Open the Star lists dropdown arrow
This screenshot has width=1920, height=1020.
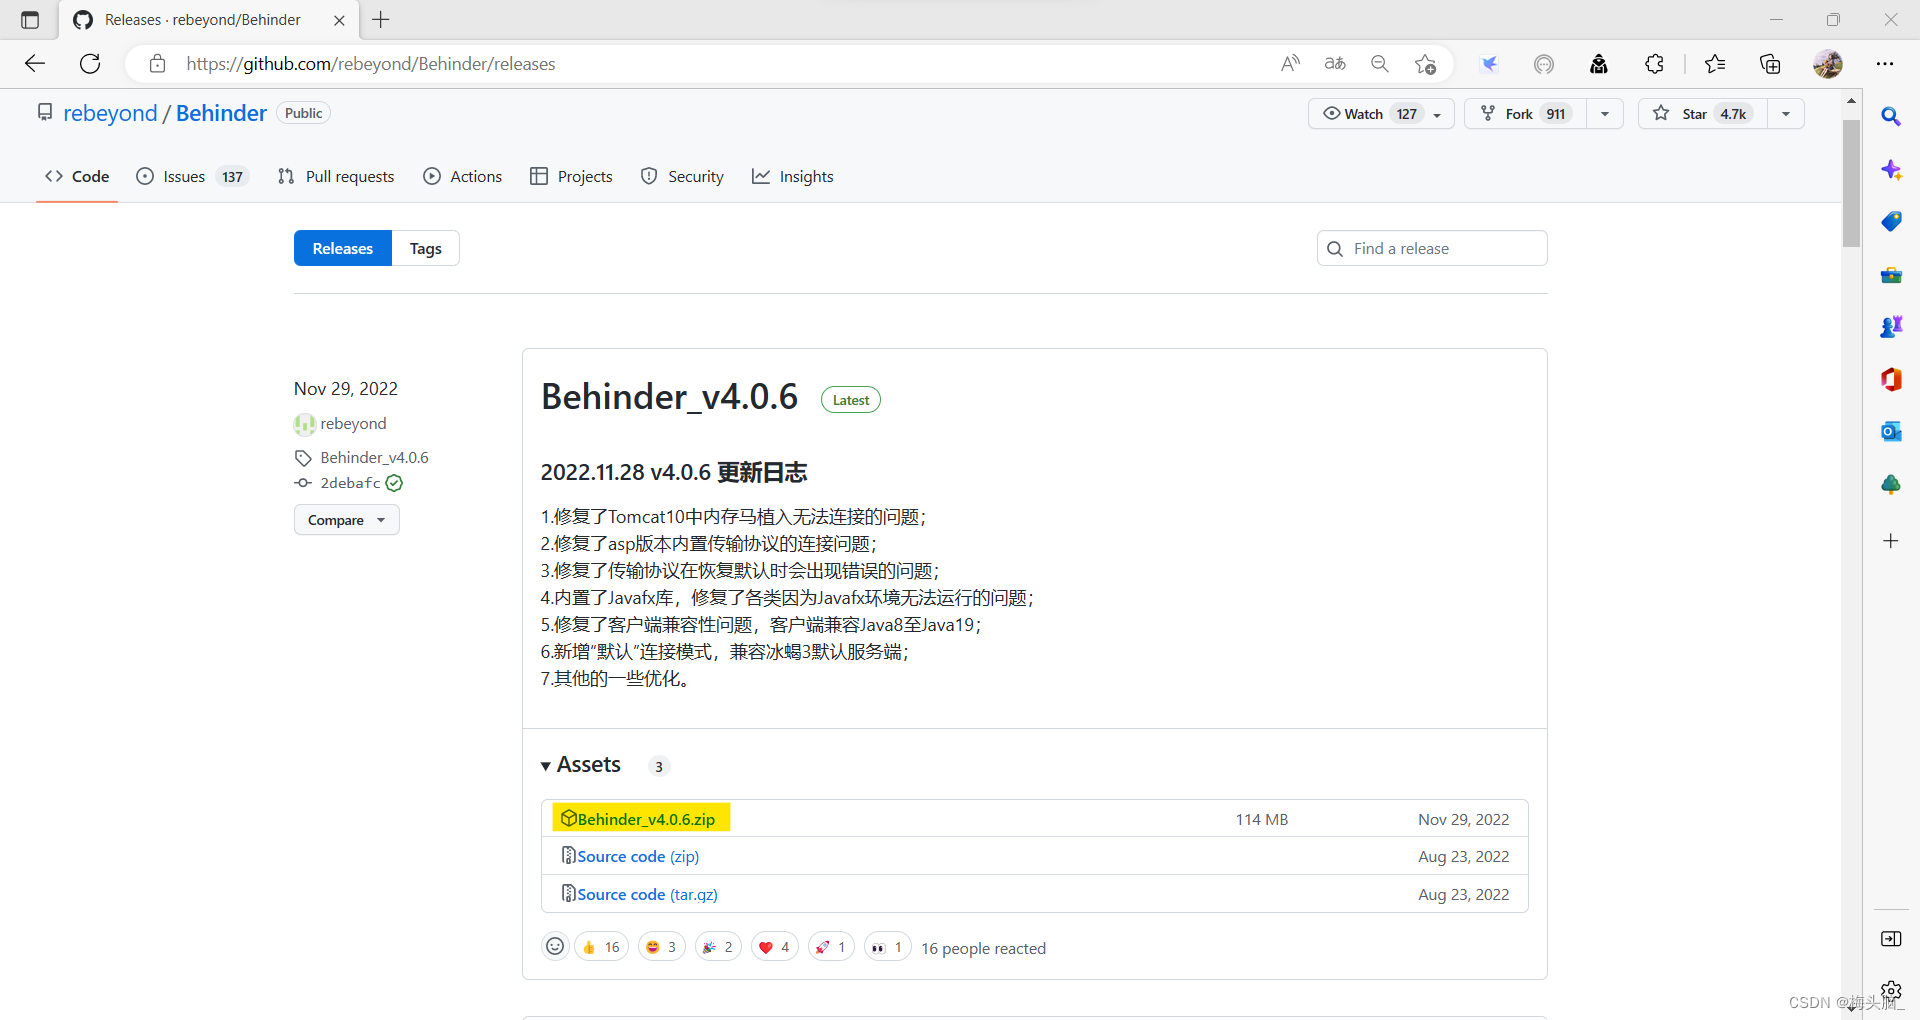coord(1786,114)
